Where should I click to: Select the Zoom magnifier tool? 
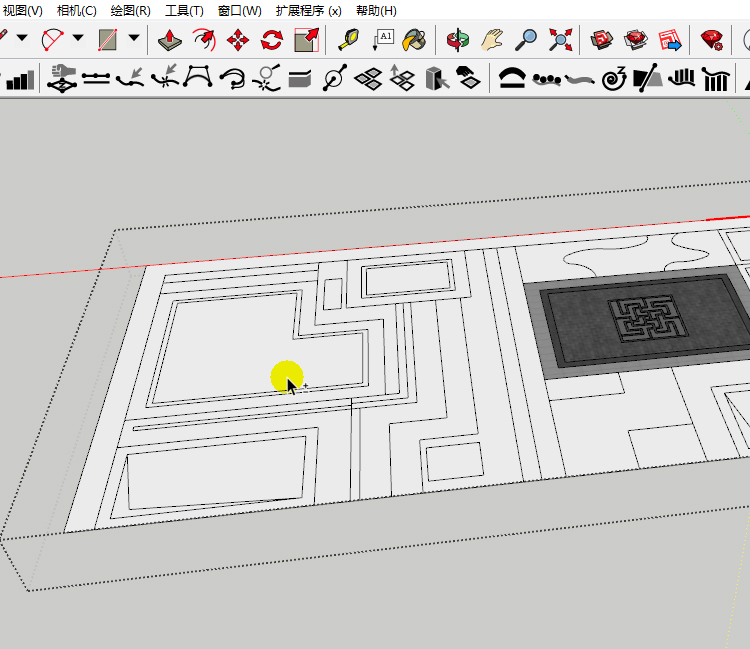tap(526, 40)
